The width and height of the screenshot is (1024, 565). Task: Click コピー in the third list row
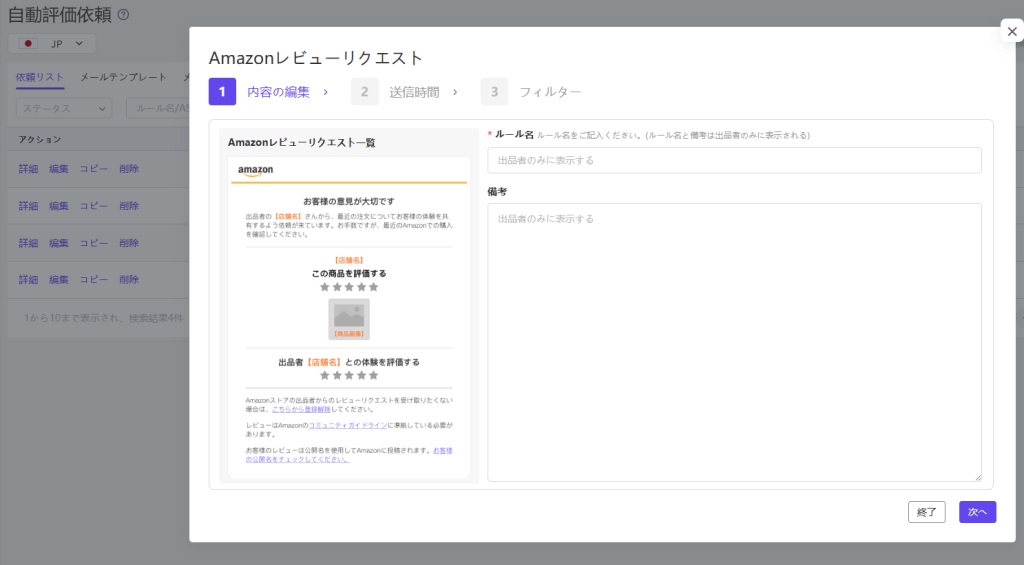94,243
